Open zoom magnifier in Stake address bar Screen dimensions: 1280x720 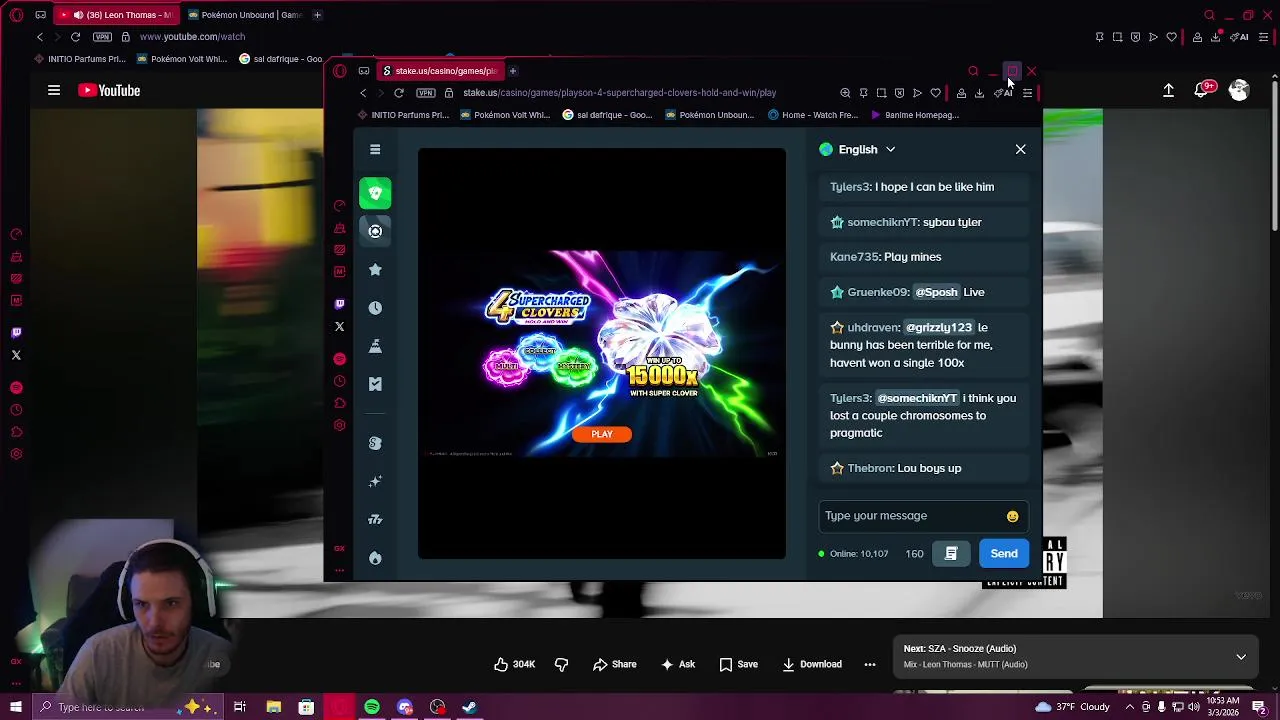845,93
